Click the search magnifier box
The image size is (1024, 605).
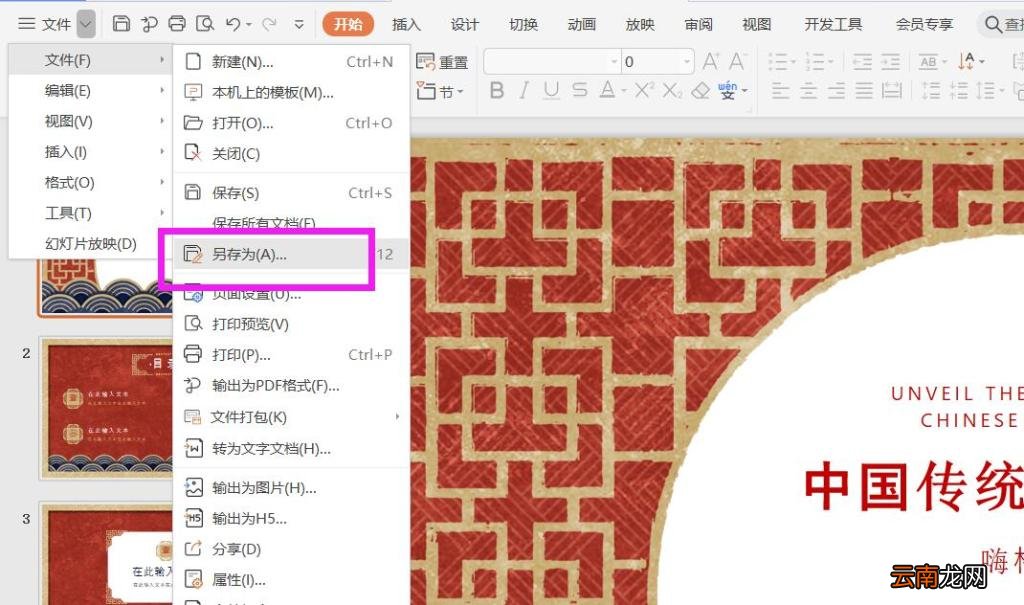pos(1002,24)
